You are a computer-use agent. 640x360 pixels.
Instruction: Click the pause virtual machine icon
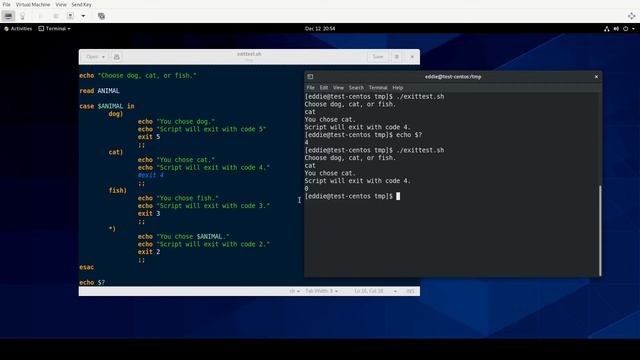[56, 16]
